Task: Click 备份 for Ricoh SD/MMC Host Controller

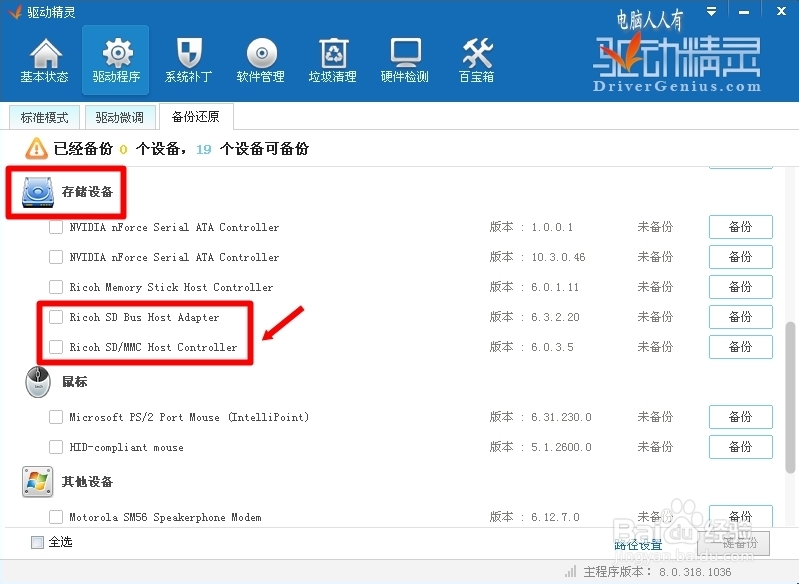Action: [740, 347]
